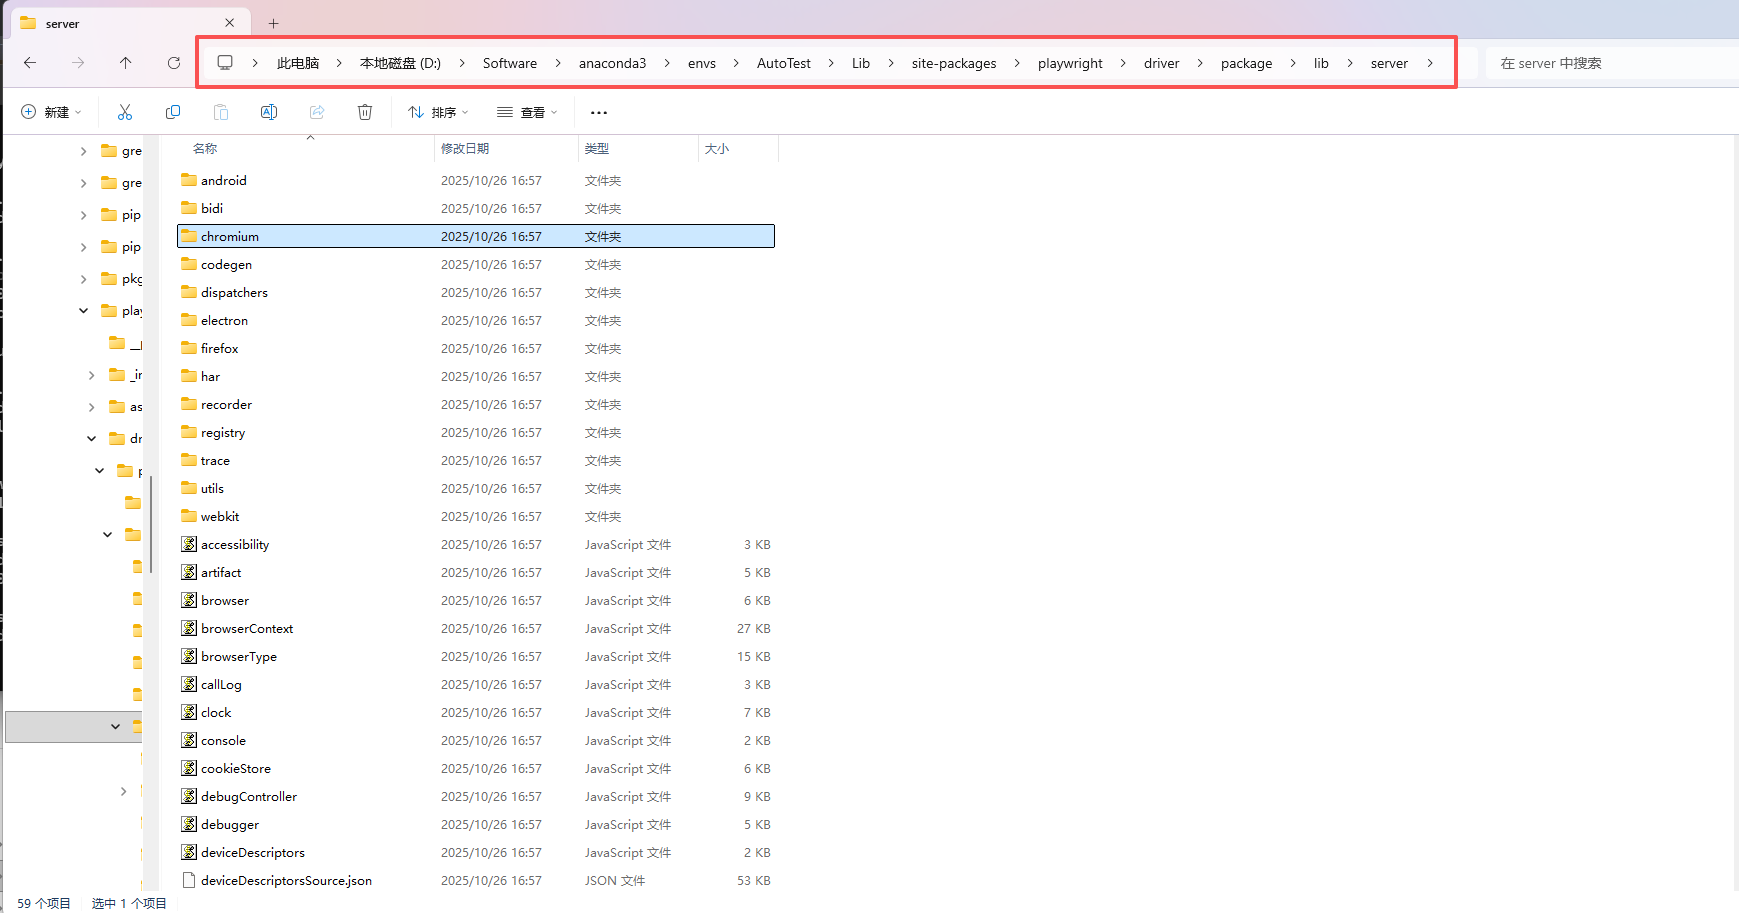Select the dispatchers folder

[x=234, y=293]
